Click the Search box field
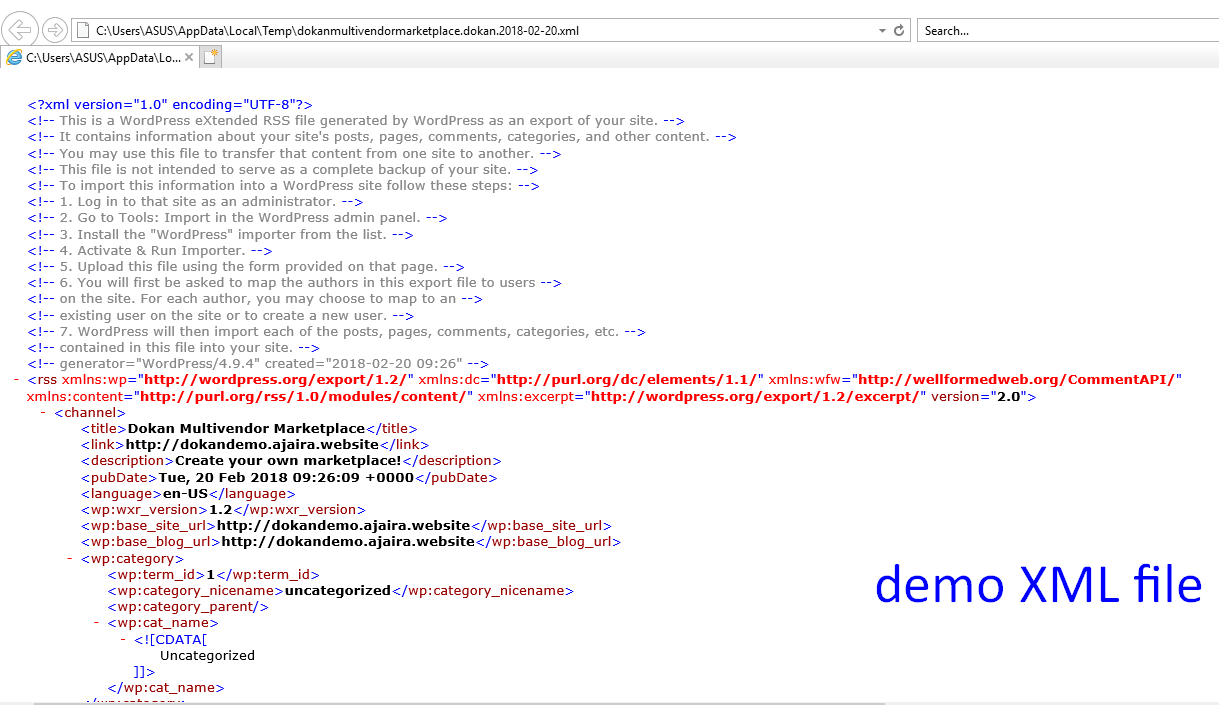This screenshot has height=705, width=1219. tap(1067, 30)
